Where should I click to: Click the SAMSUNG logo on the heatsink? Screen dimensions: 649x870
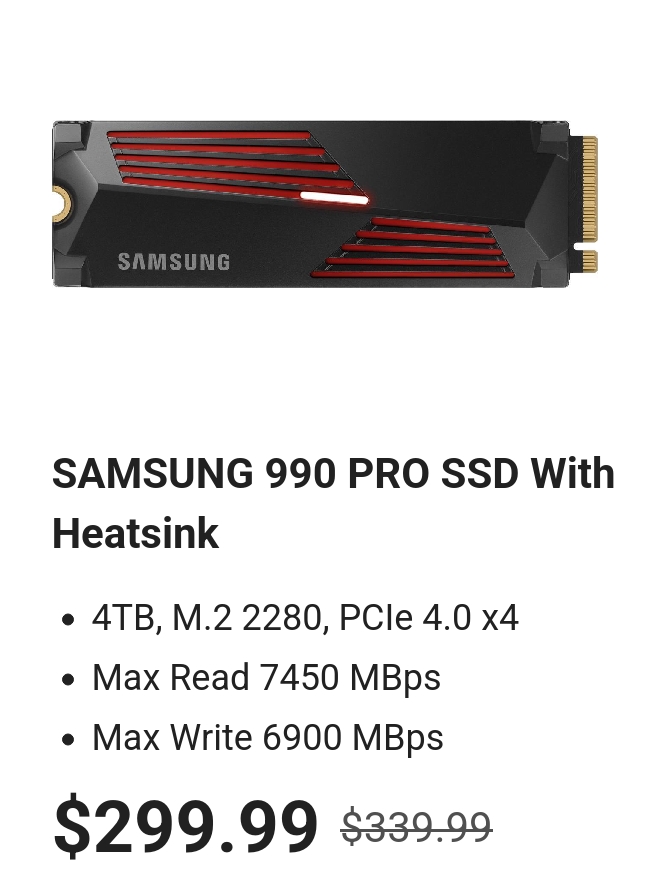[x=174, y=262]
